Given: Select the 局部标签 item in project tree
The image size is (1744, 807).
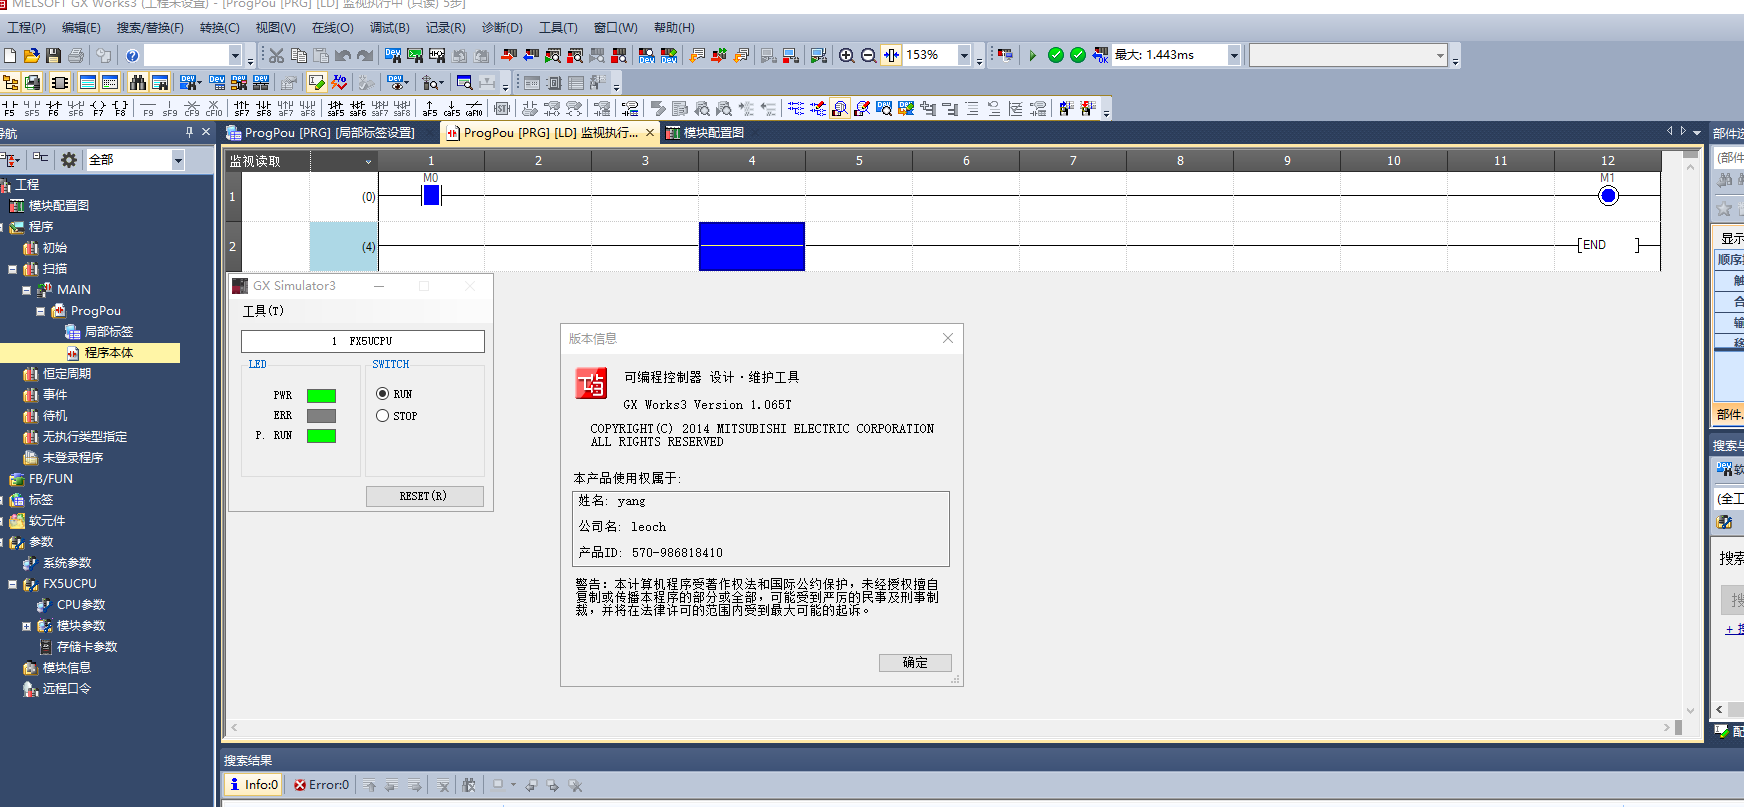Looking at the screenshot, I should pyautogui.click(x=108, y=332).
